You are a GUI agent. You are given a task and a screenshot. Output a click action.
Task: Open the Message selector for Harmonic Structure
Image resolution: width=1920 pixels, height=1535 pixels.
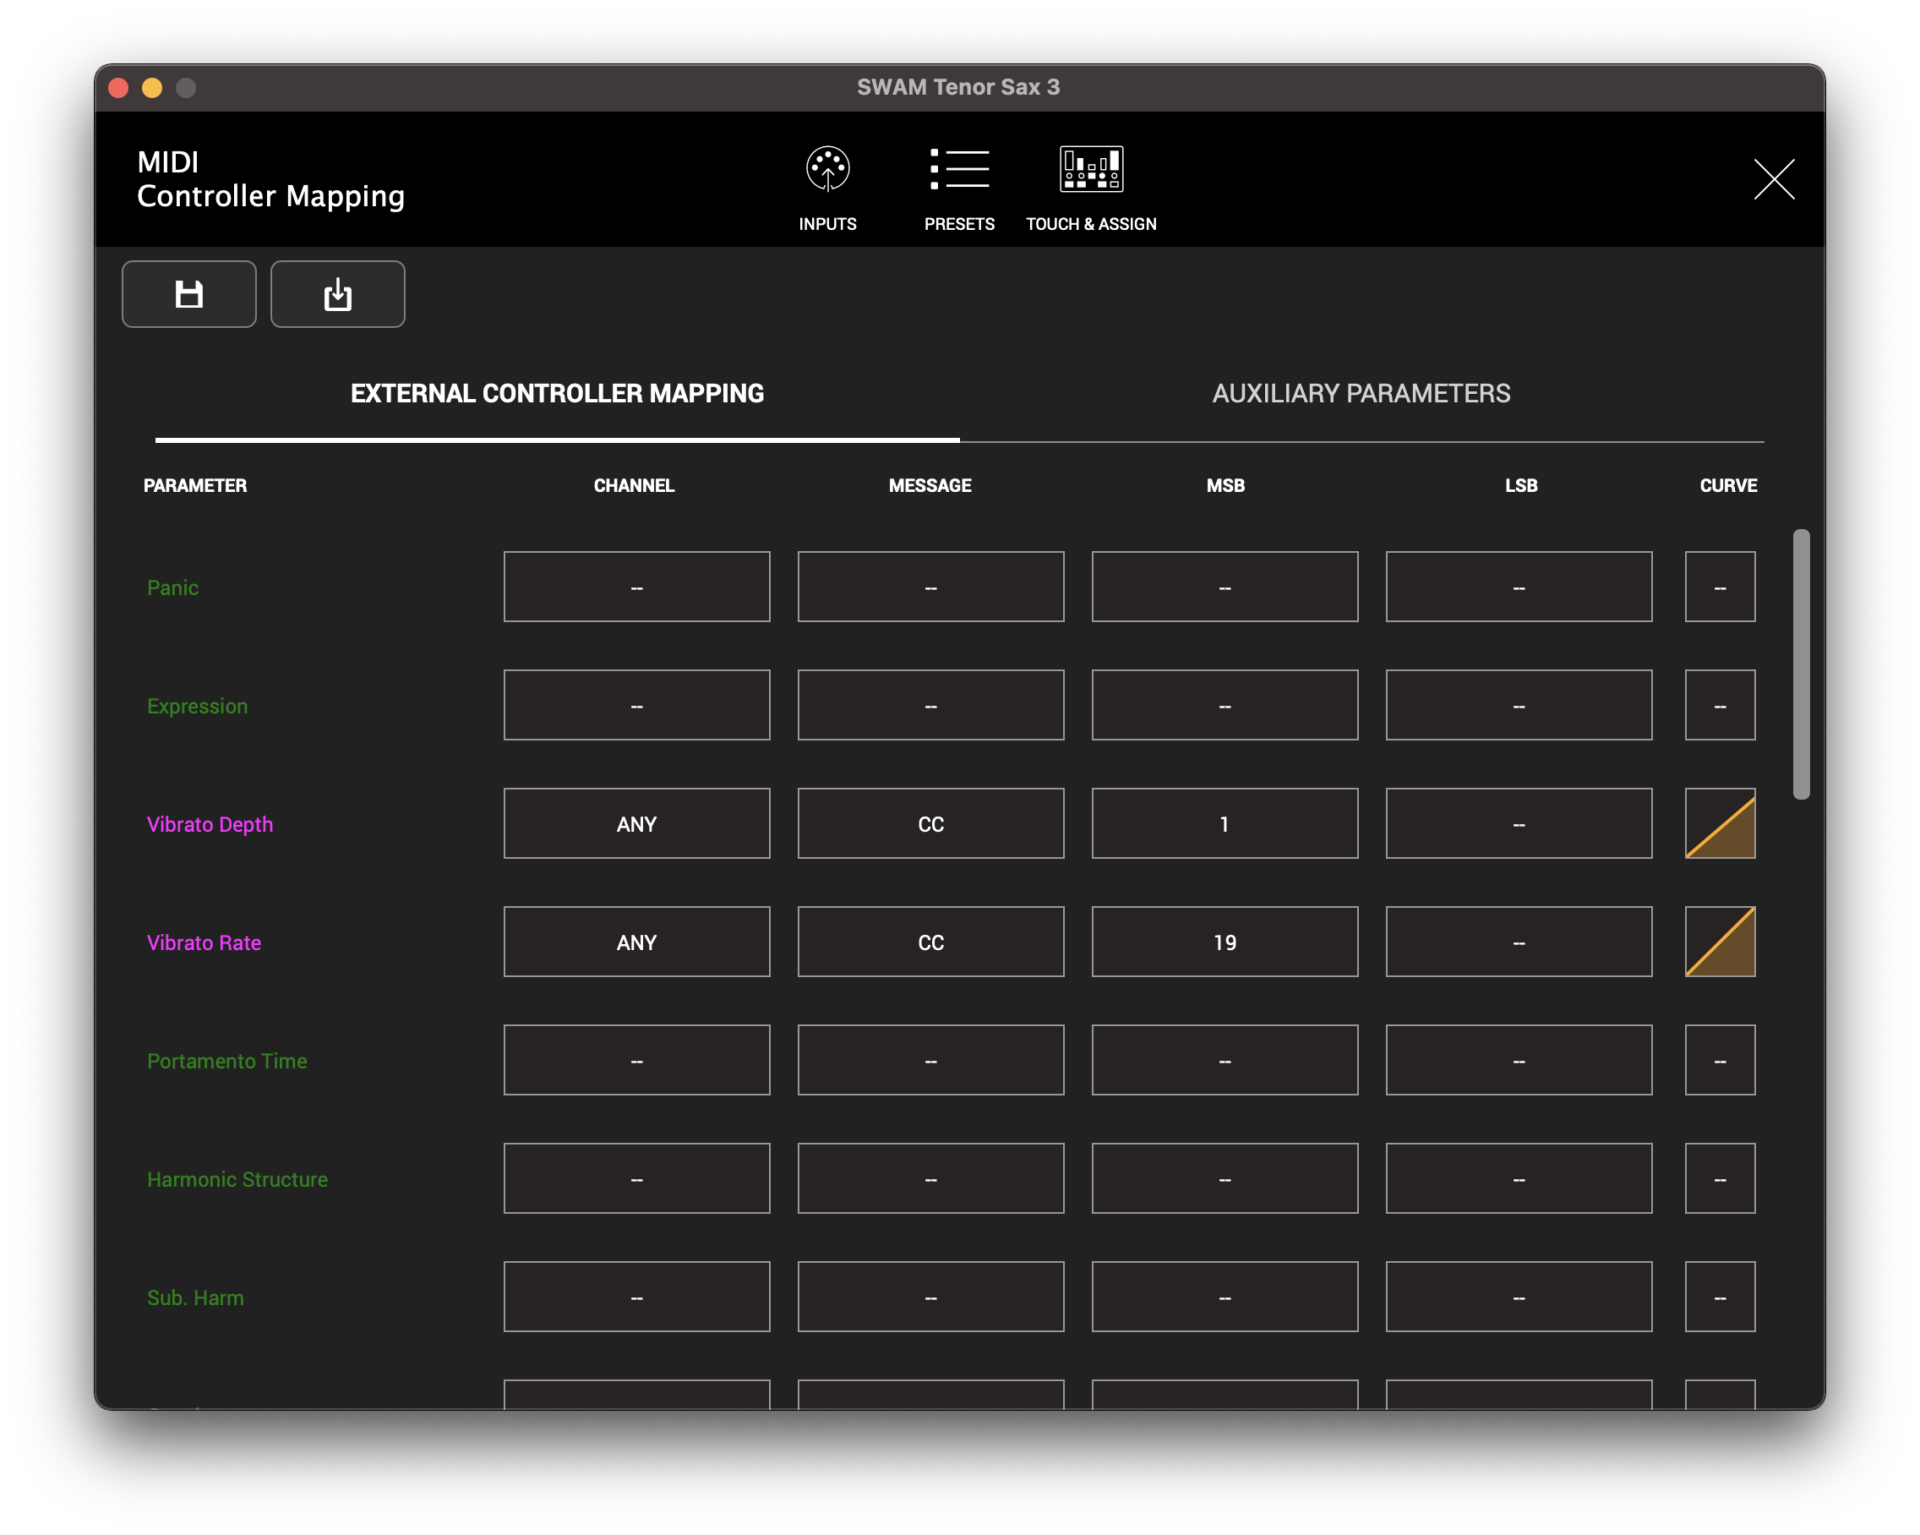[930, 1178]
